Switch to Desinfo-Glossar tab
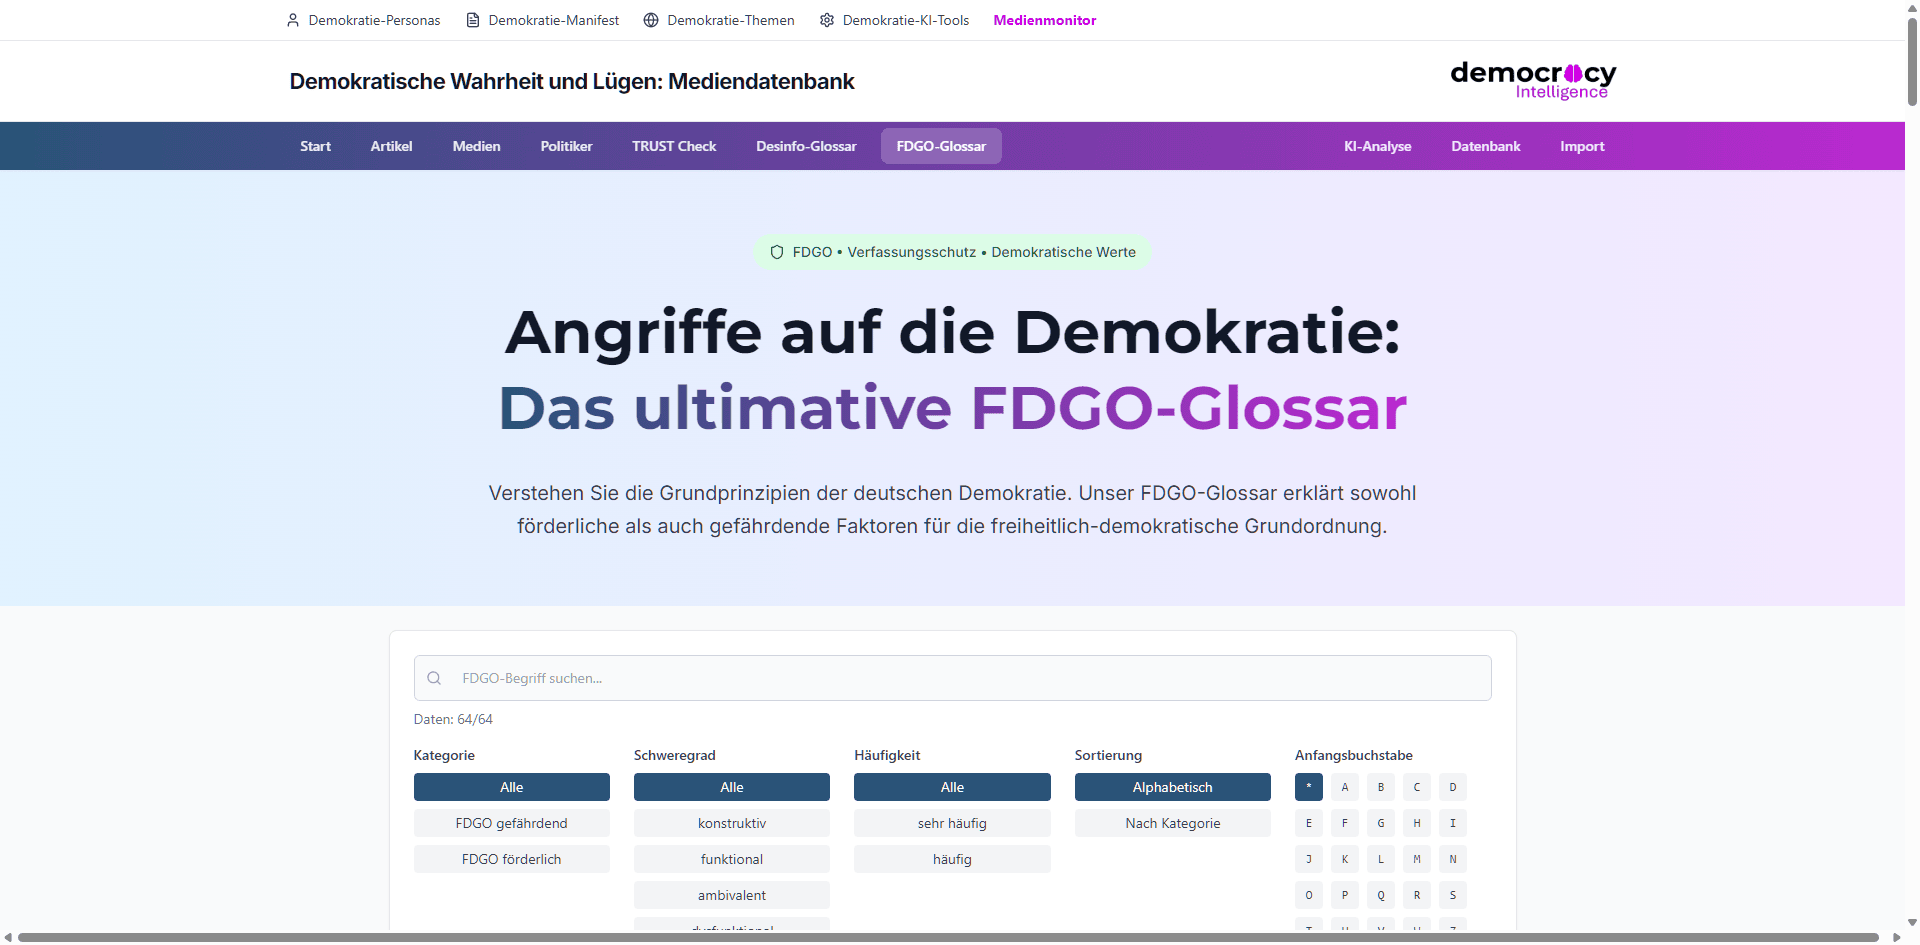The width and height of the screenshot is (1920, 945). pyautogui.click(x=806, y=146)
